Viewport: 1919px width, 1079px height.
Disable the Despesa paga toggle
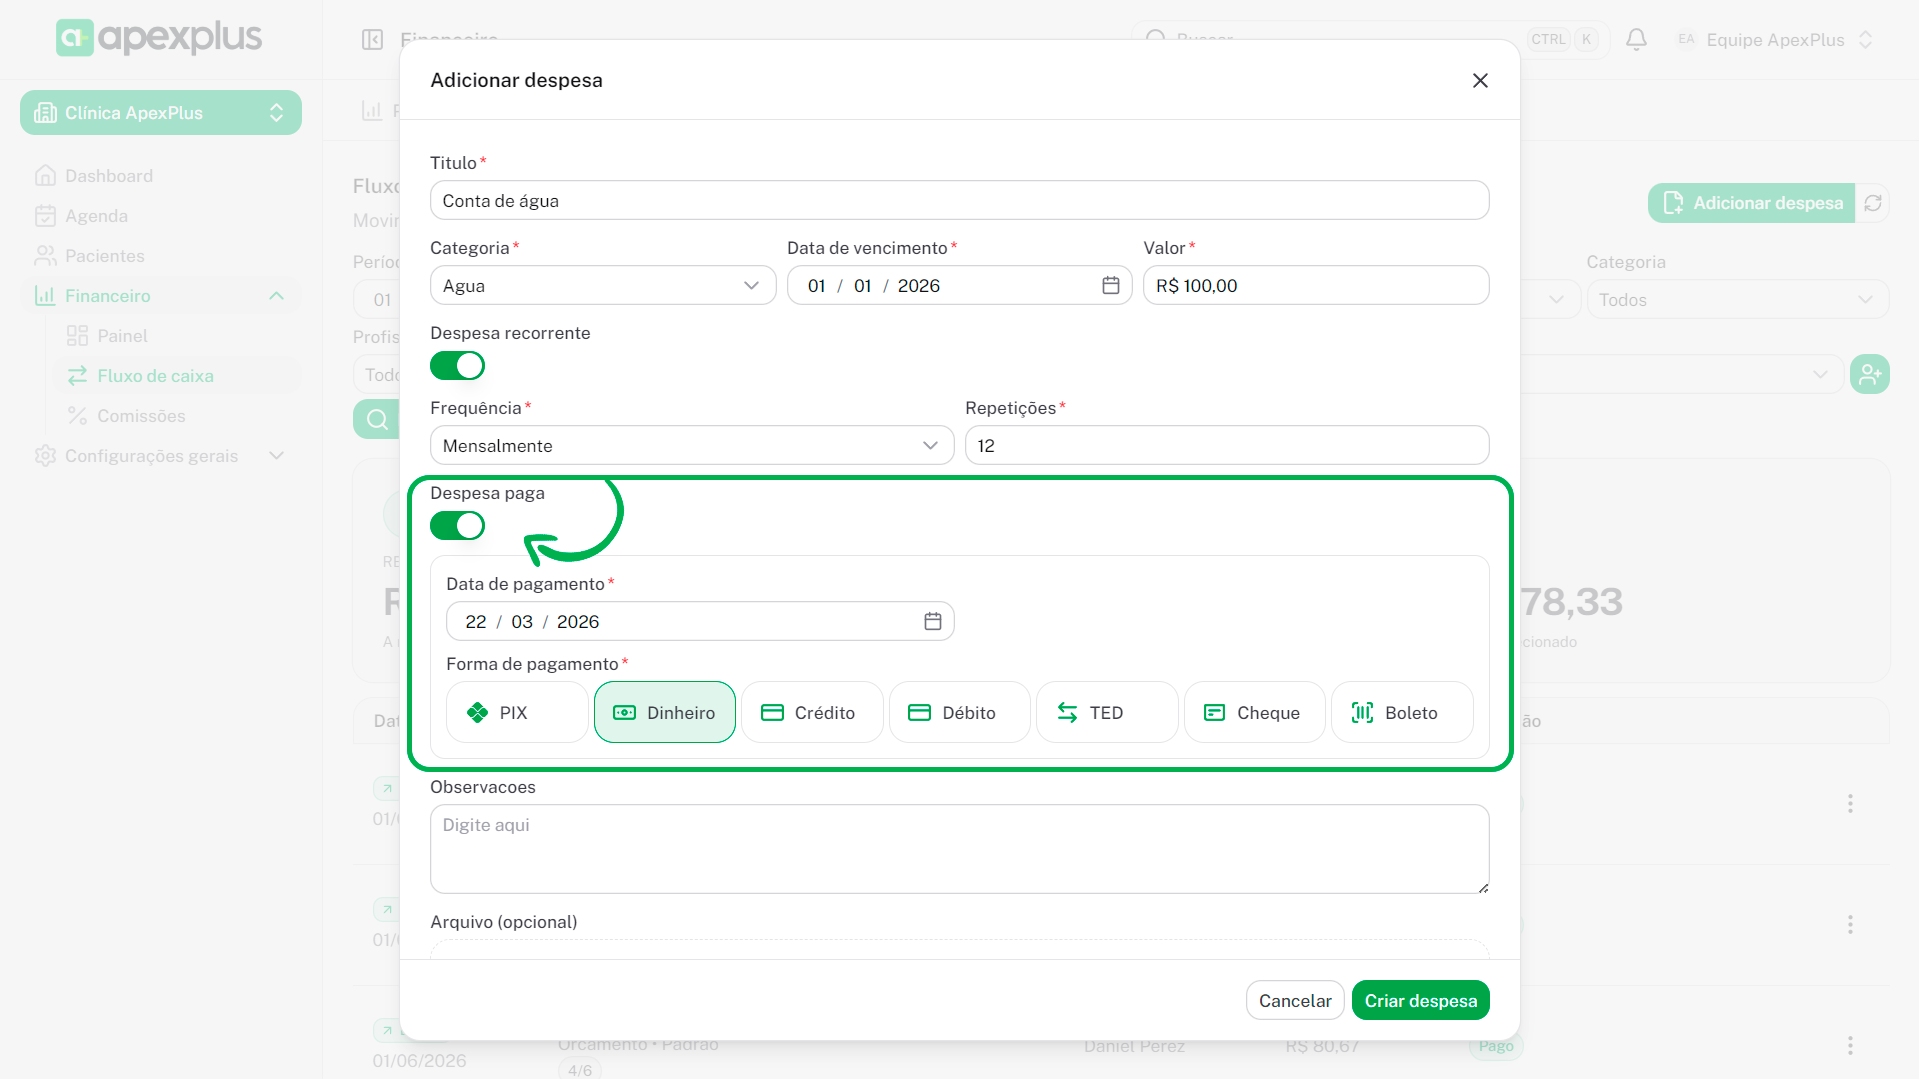tap(458, 526)
